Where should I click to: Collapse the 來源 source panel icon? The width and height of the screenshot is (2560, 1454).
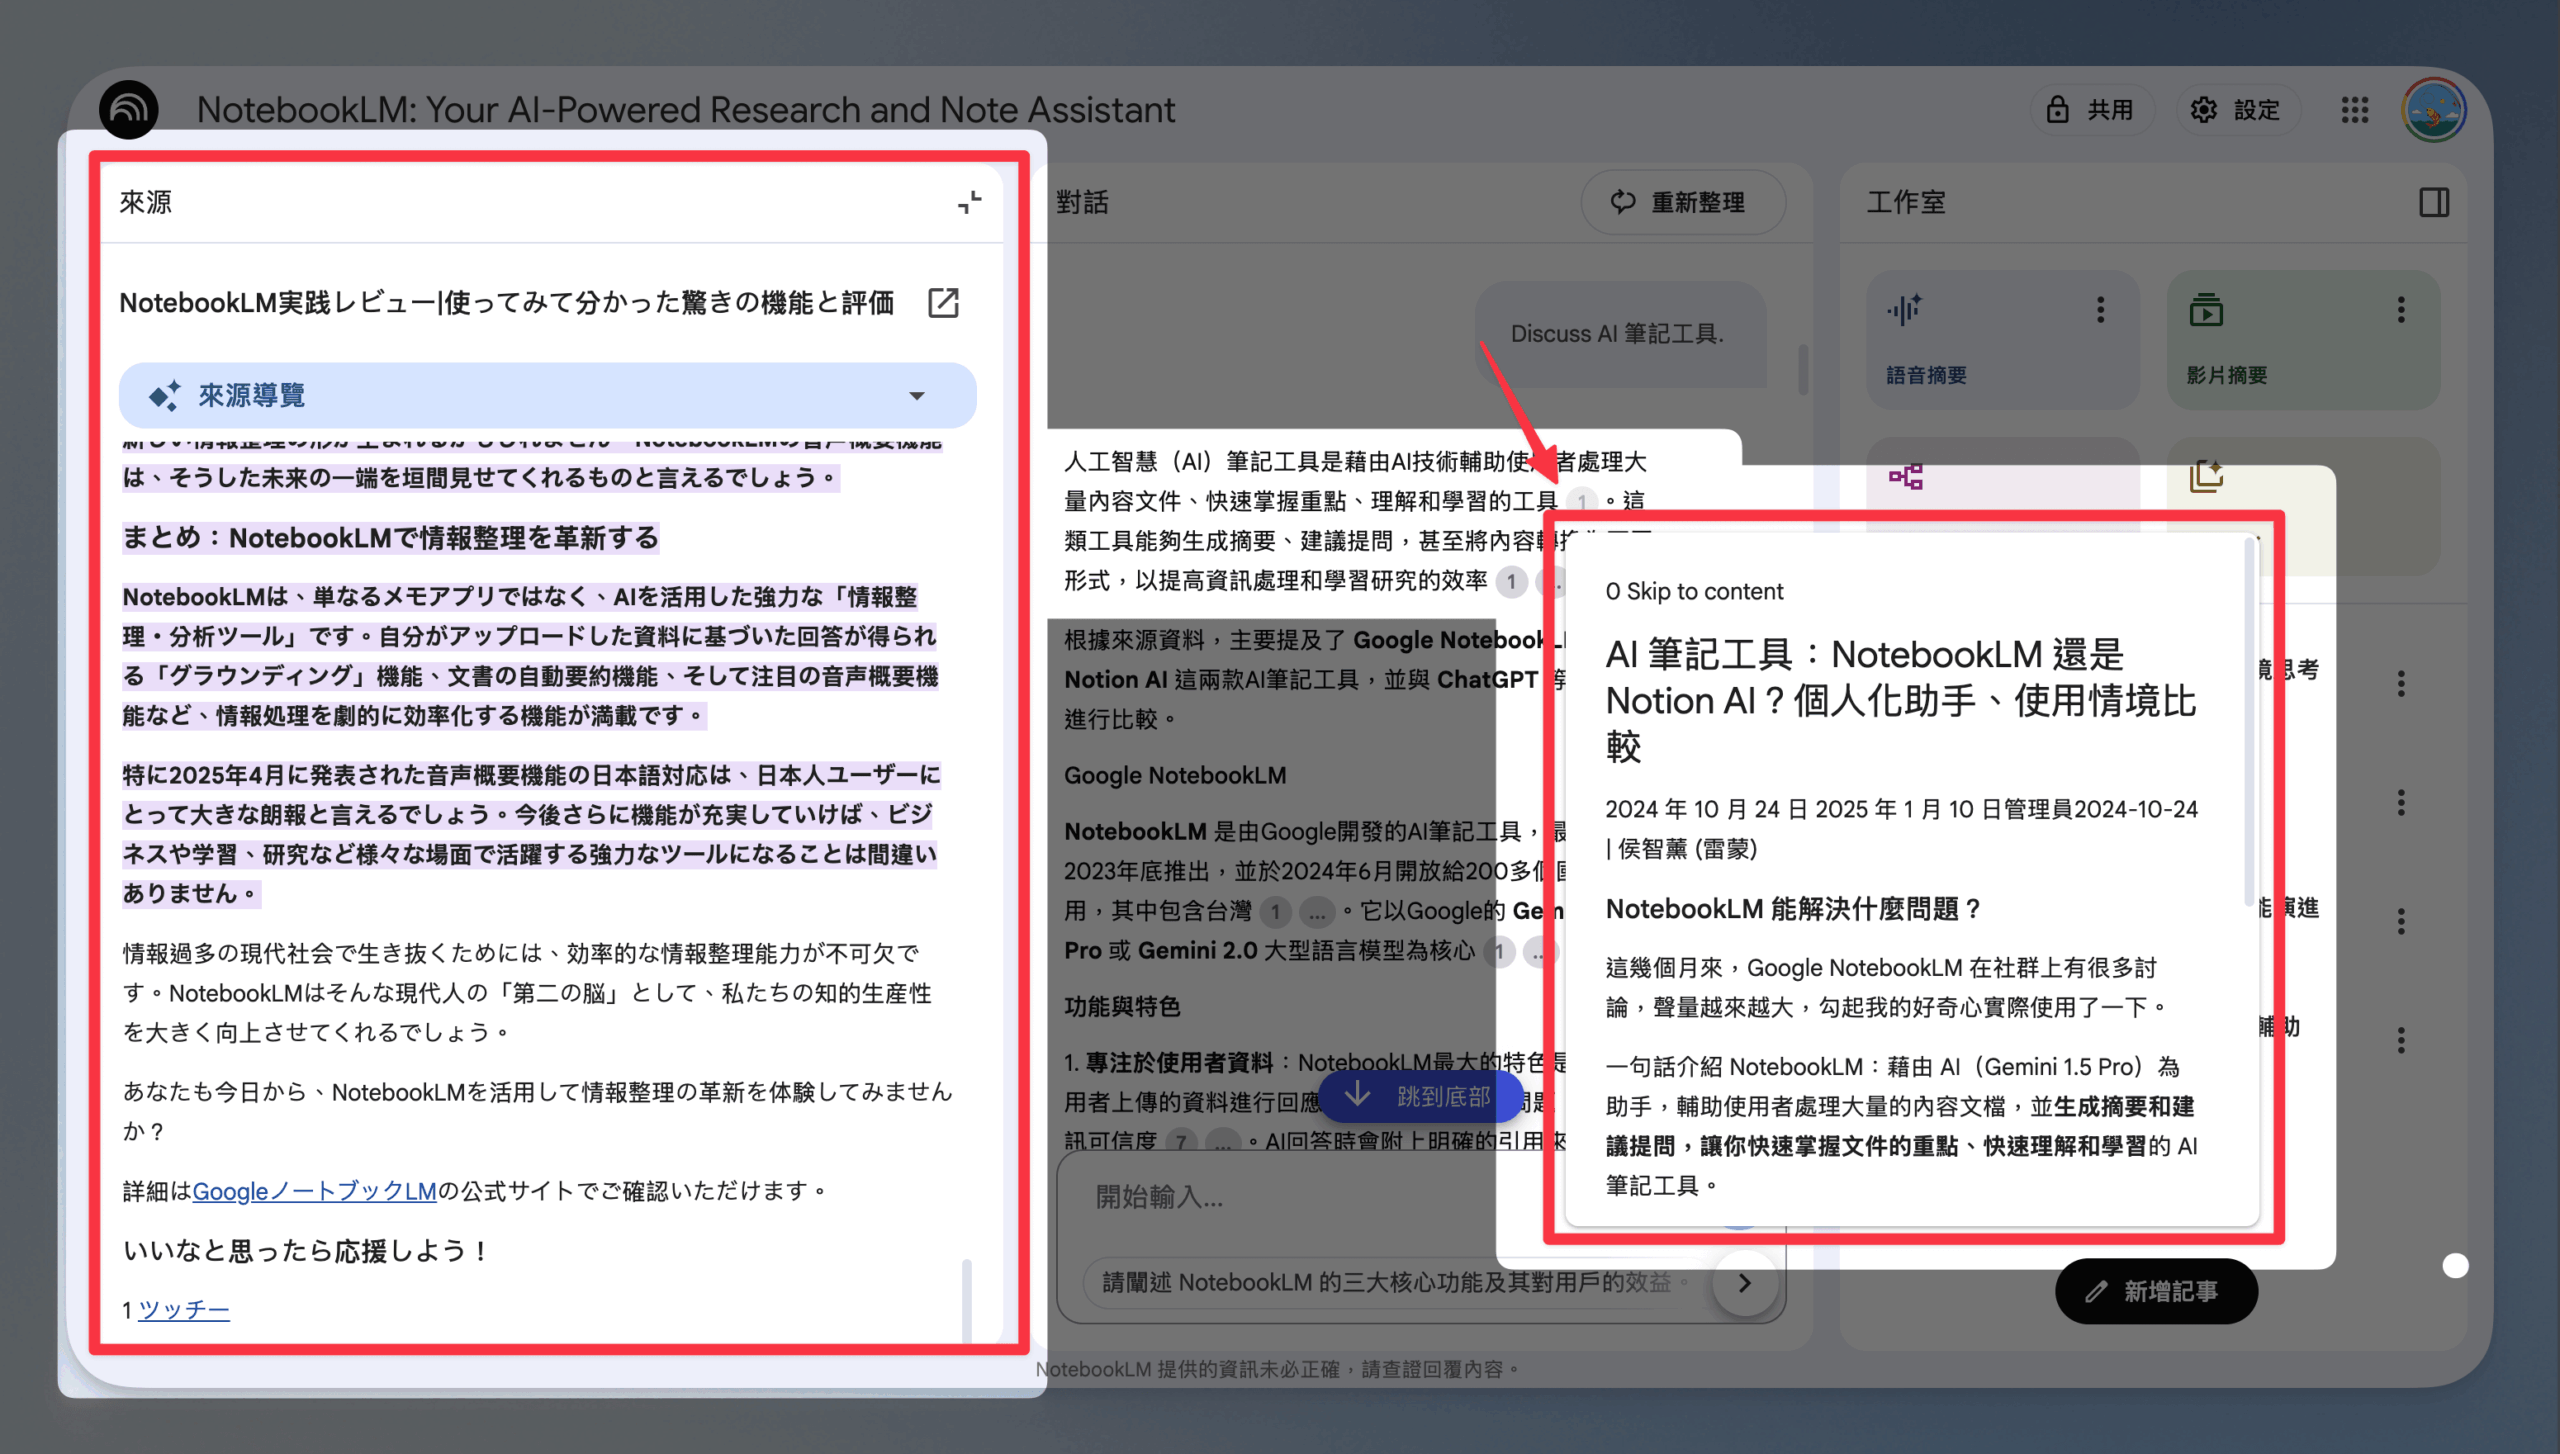pos(969,202)
